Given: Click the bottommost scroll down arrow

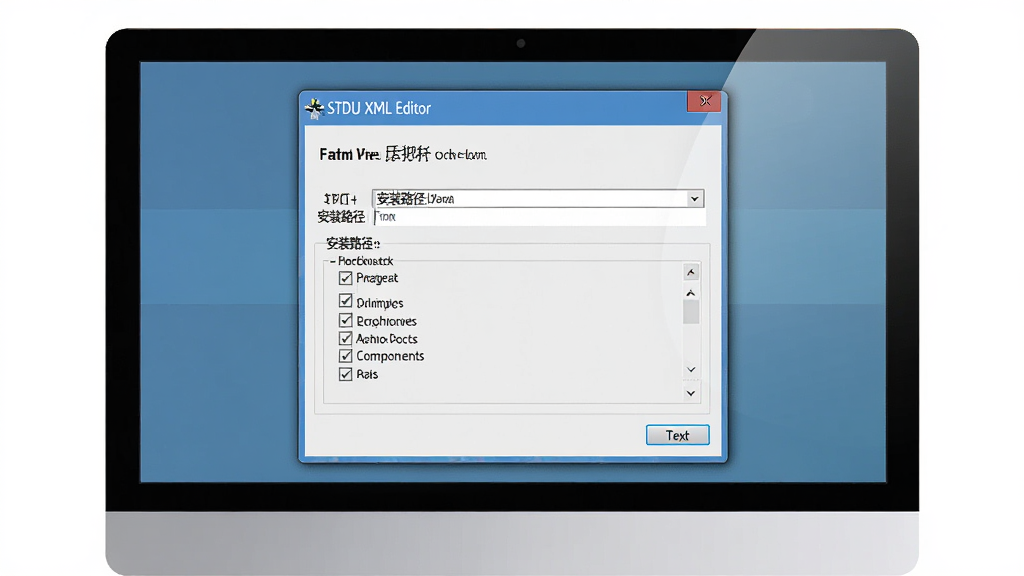Looking at the screenshot, I should [691, 393].
